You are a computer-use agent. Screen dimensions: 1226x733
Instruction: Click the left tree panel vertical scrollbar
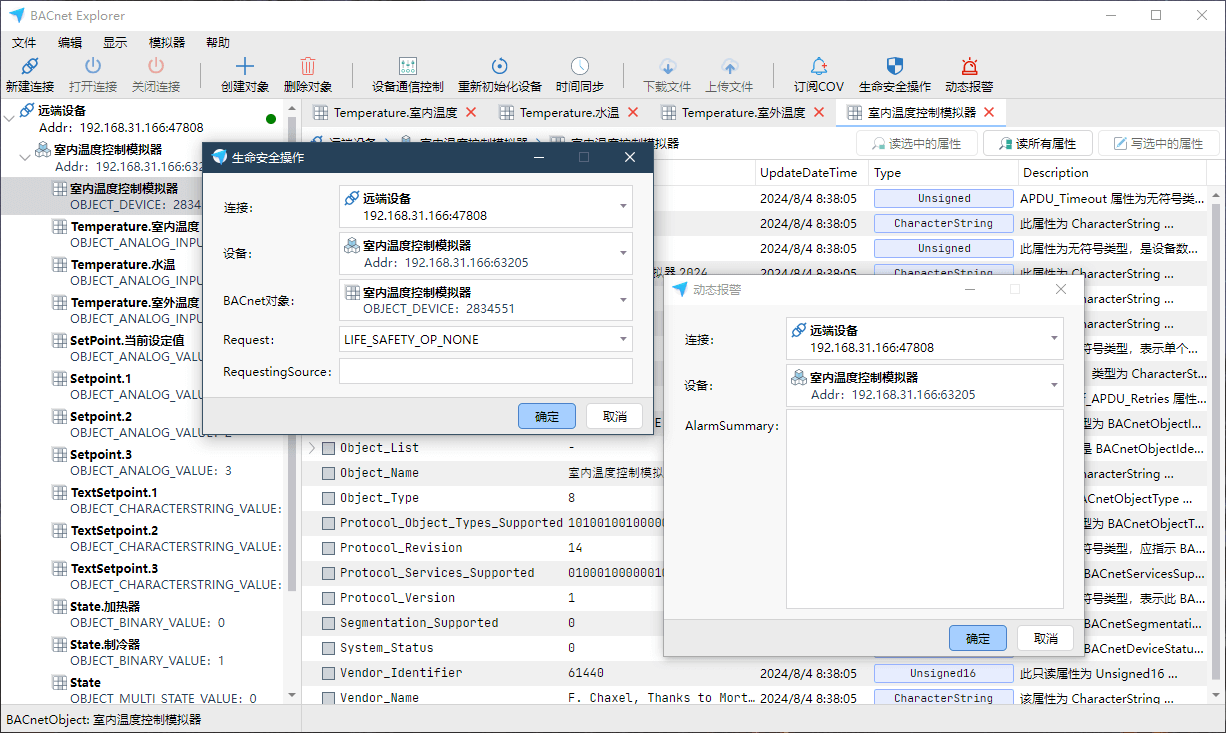292,400
